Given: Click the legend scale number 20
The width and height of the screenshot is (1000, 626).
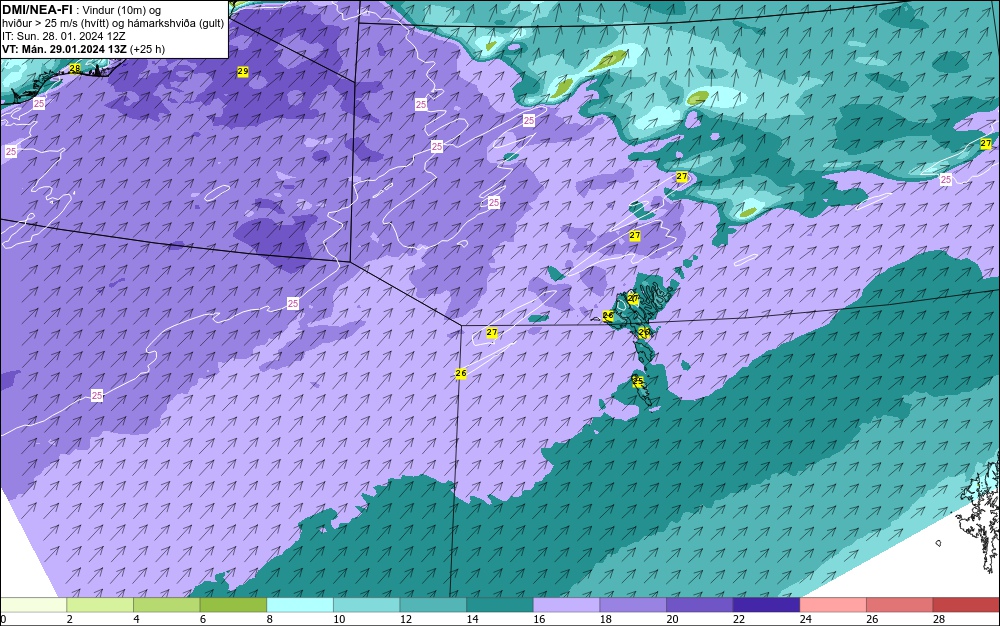Looking at the screenshot, I should [x=672, y=619].
